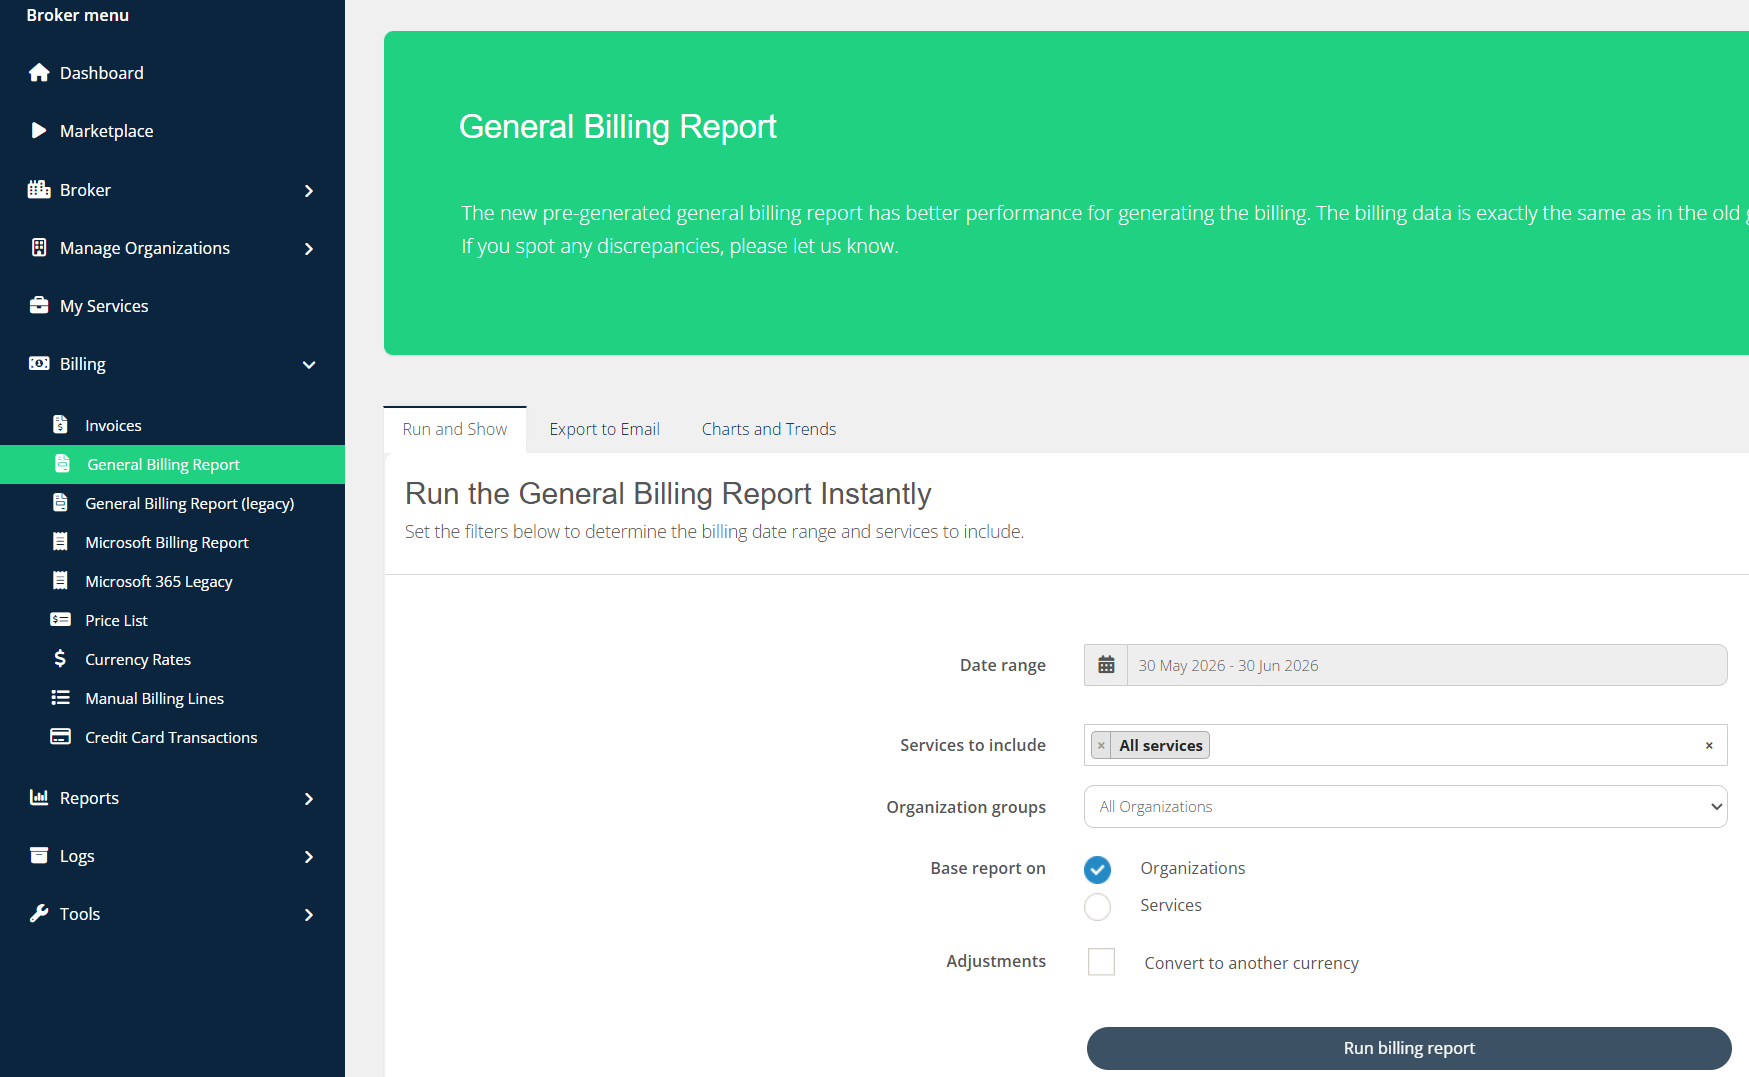This screenshot has height=1077, width=1749.
Task: Click inside the Services to include field
Action: click(x=1405, y=745)
